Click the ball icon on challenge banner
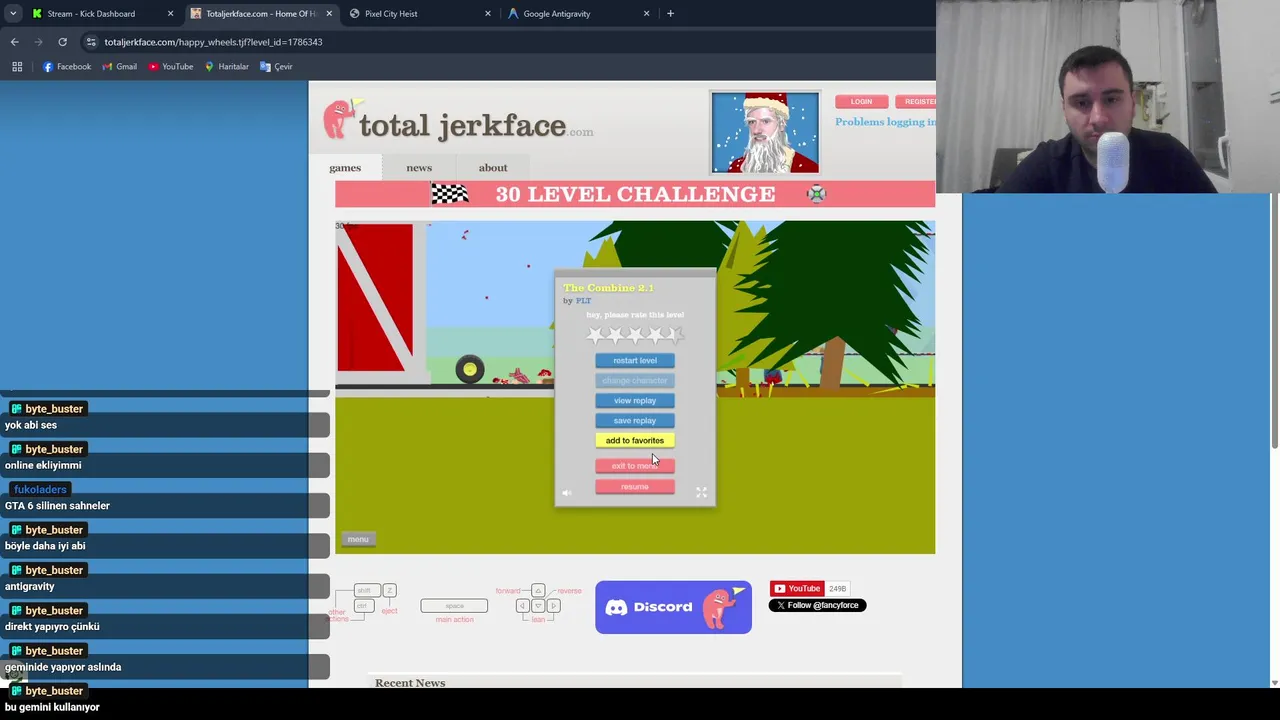1280x720 pixels. 817,194
